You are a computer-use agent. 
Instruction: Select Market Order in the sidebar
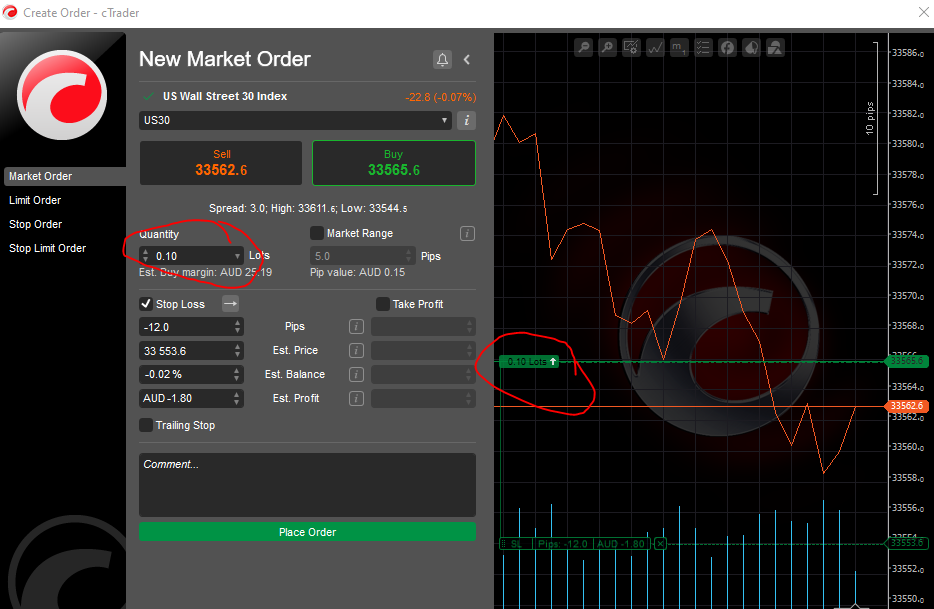65,176
